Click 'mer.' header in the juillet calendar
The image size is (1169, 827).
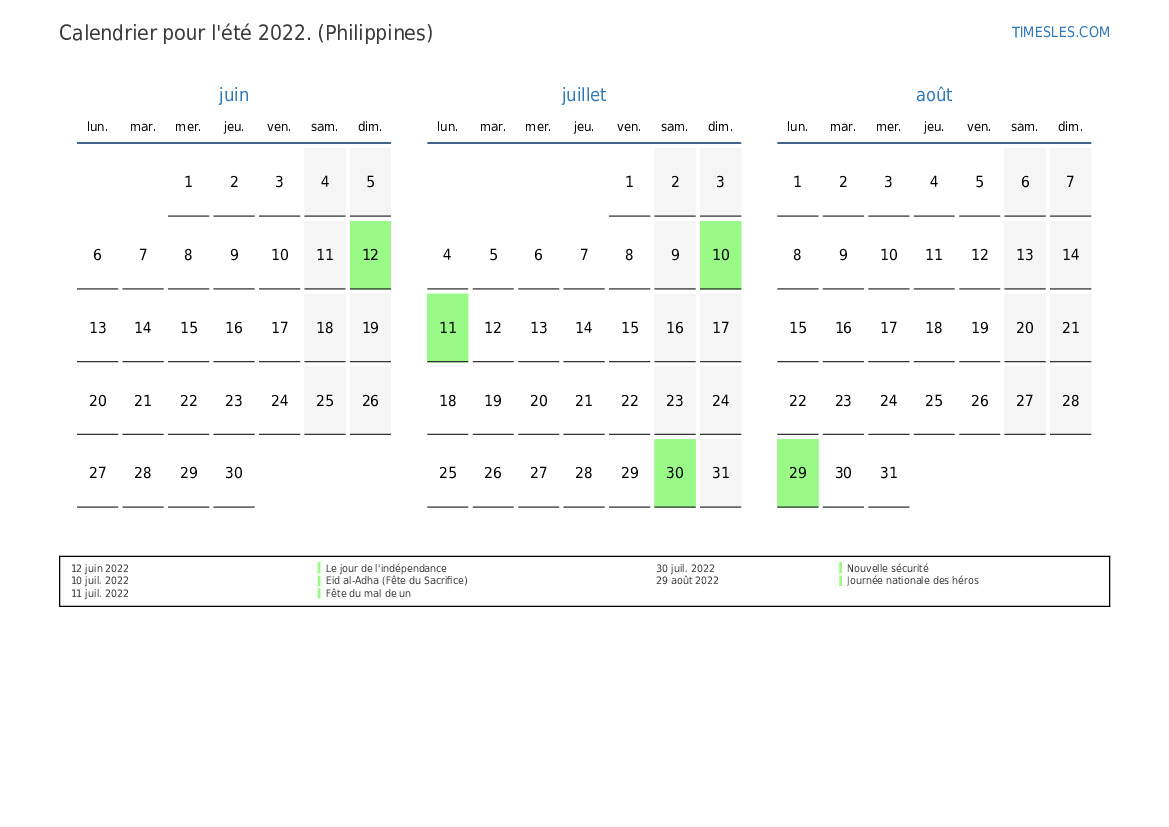point(538,127)
